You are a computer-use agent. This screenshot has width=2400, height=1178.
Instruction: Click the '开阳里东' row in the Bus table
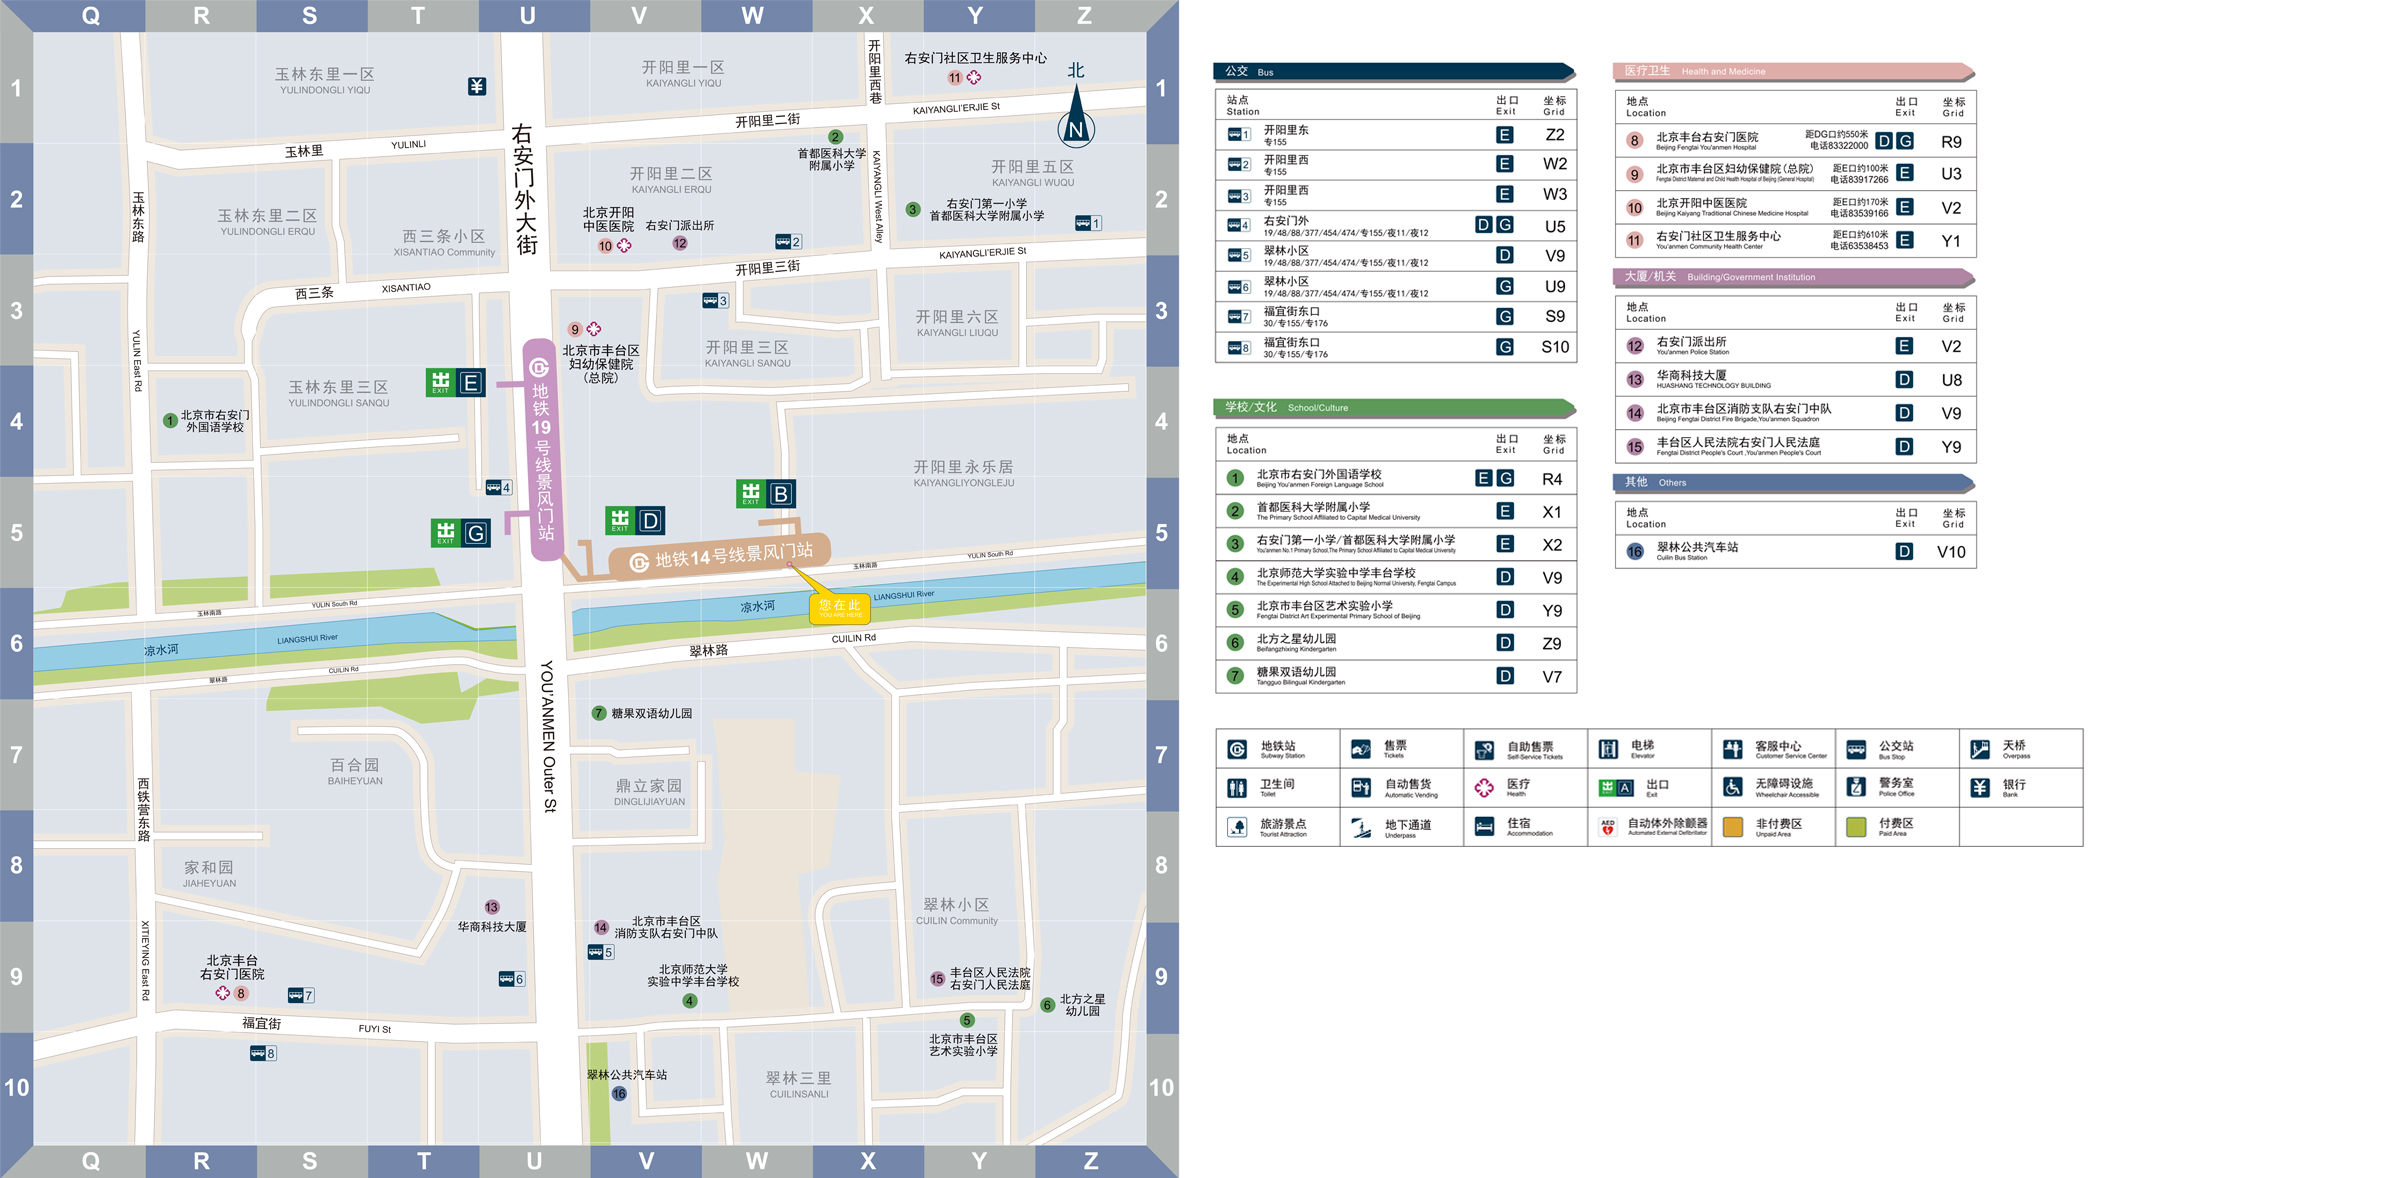pyautogui.click(x=1396, y=135)
